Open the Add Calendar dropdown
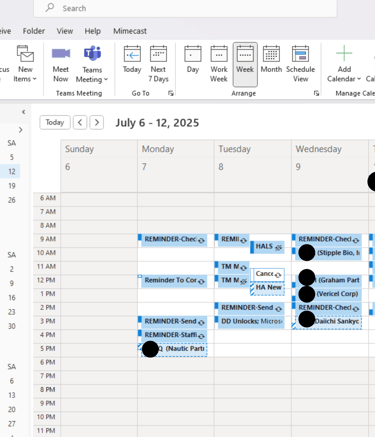 (344, 64)
